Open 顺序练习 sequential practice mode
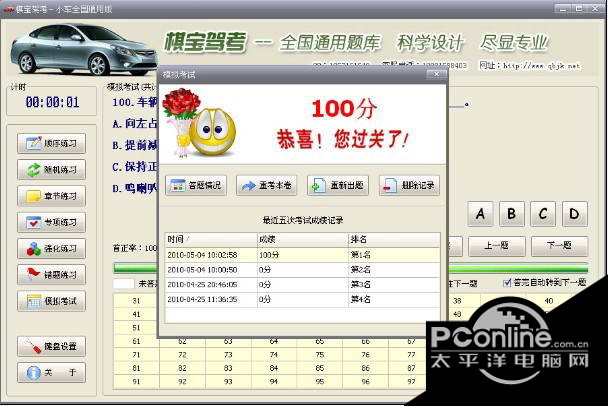The width and height of the screenshot is (608, 406). (x=52, y=143)
